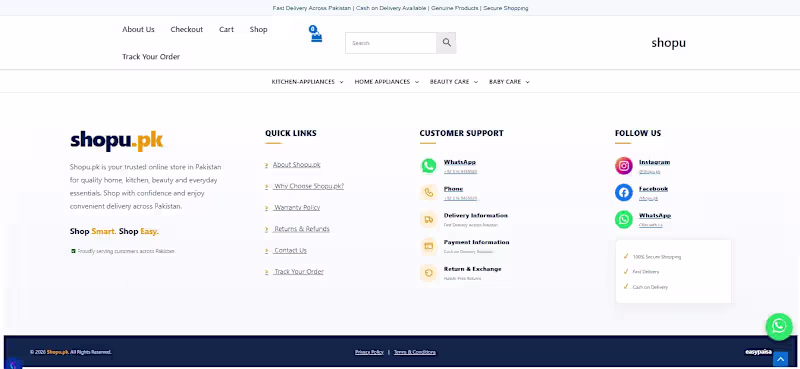800x369 pixels.
Task: Click the Return & Exchange heading text
Action: point(472,268)
